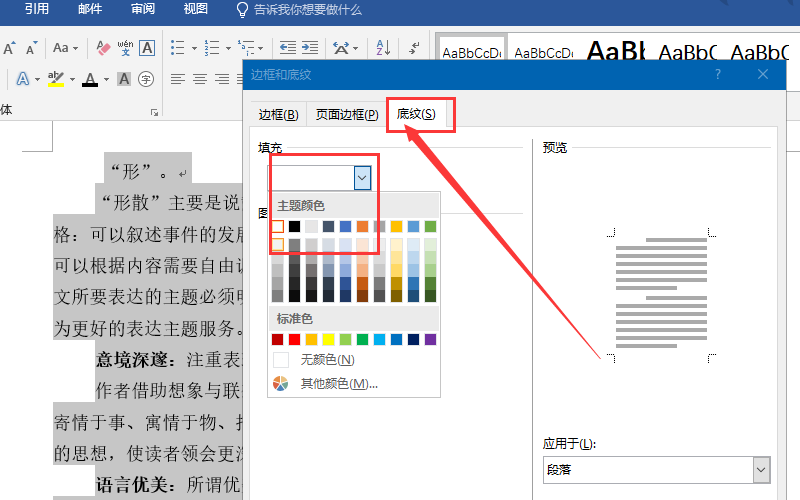The width and height of the screenshot is (800, 500).
Task: Click the yellow Text Highlight Color icon
Action: click(x=56, y=79)
